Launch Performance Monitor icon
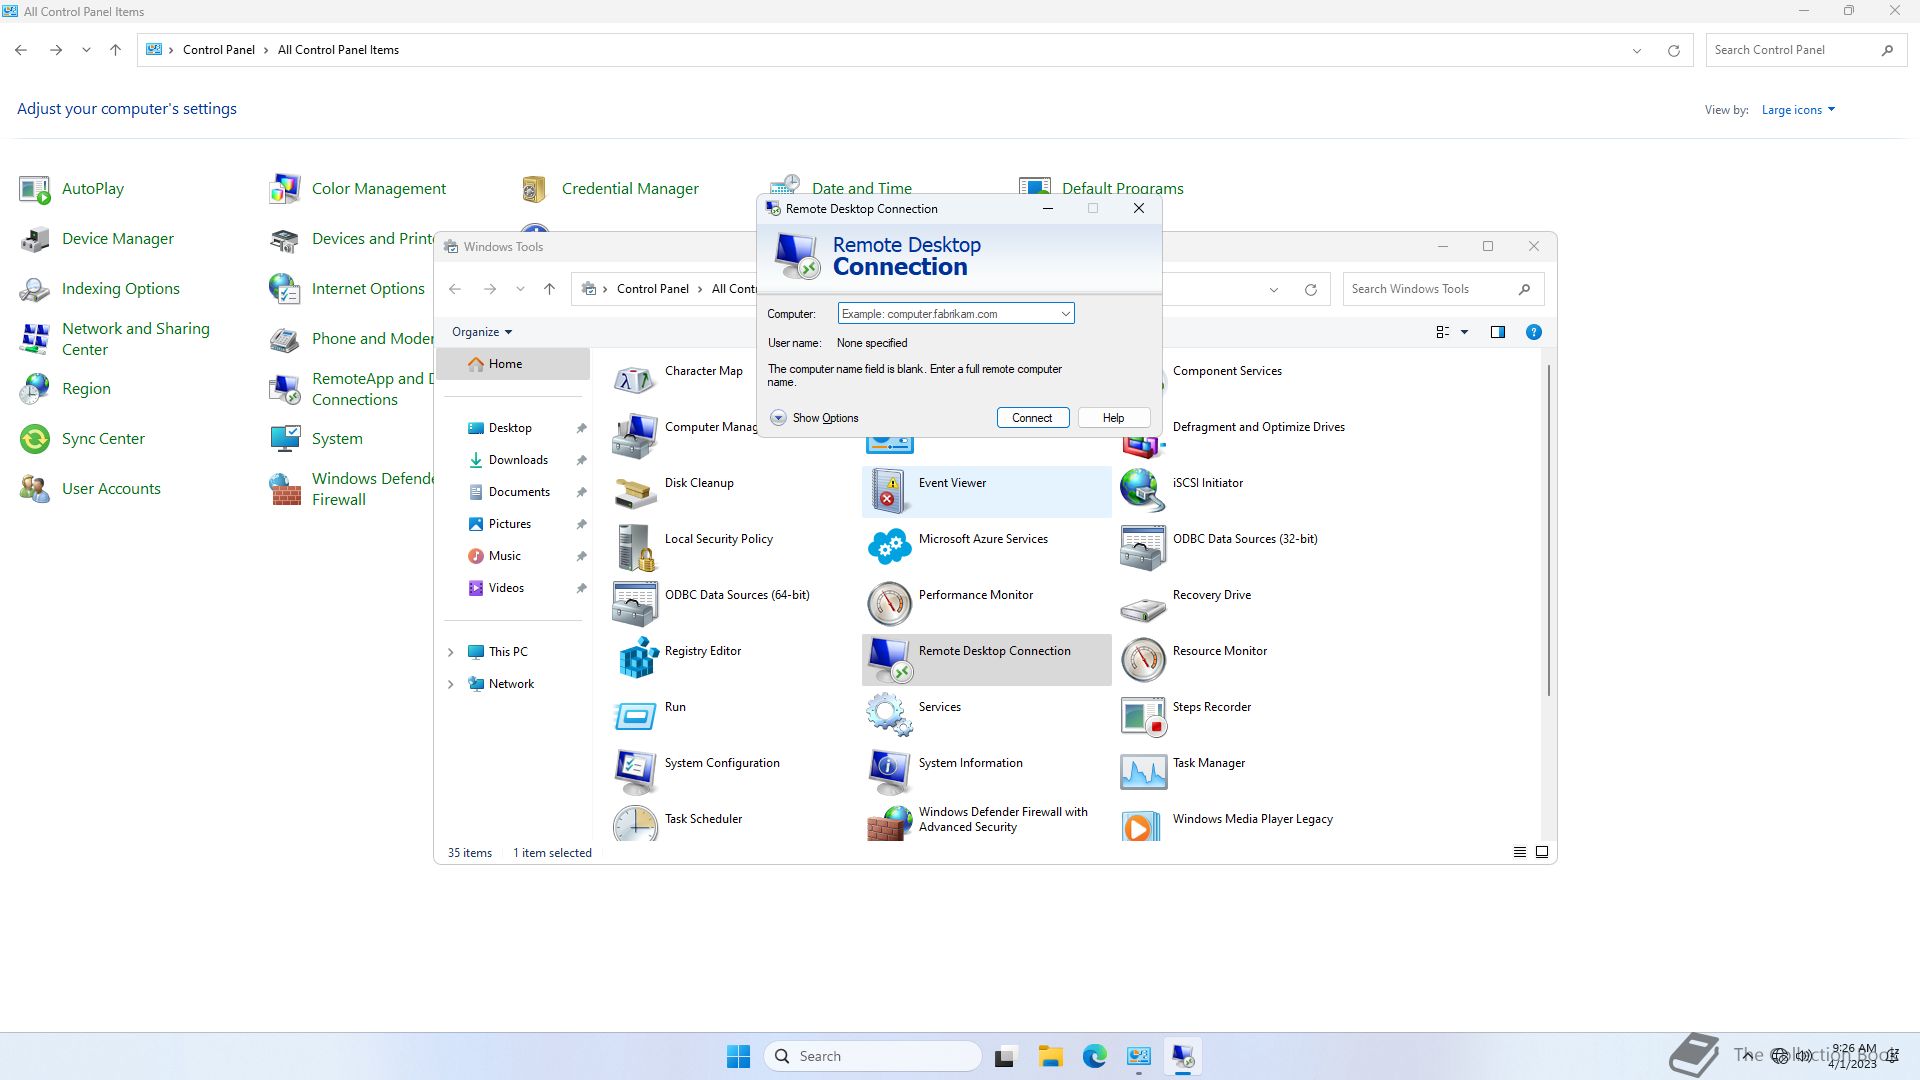Viewport: 1920px width, 1080px height. [889, 604]
